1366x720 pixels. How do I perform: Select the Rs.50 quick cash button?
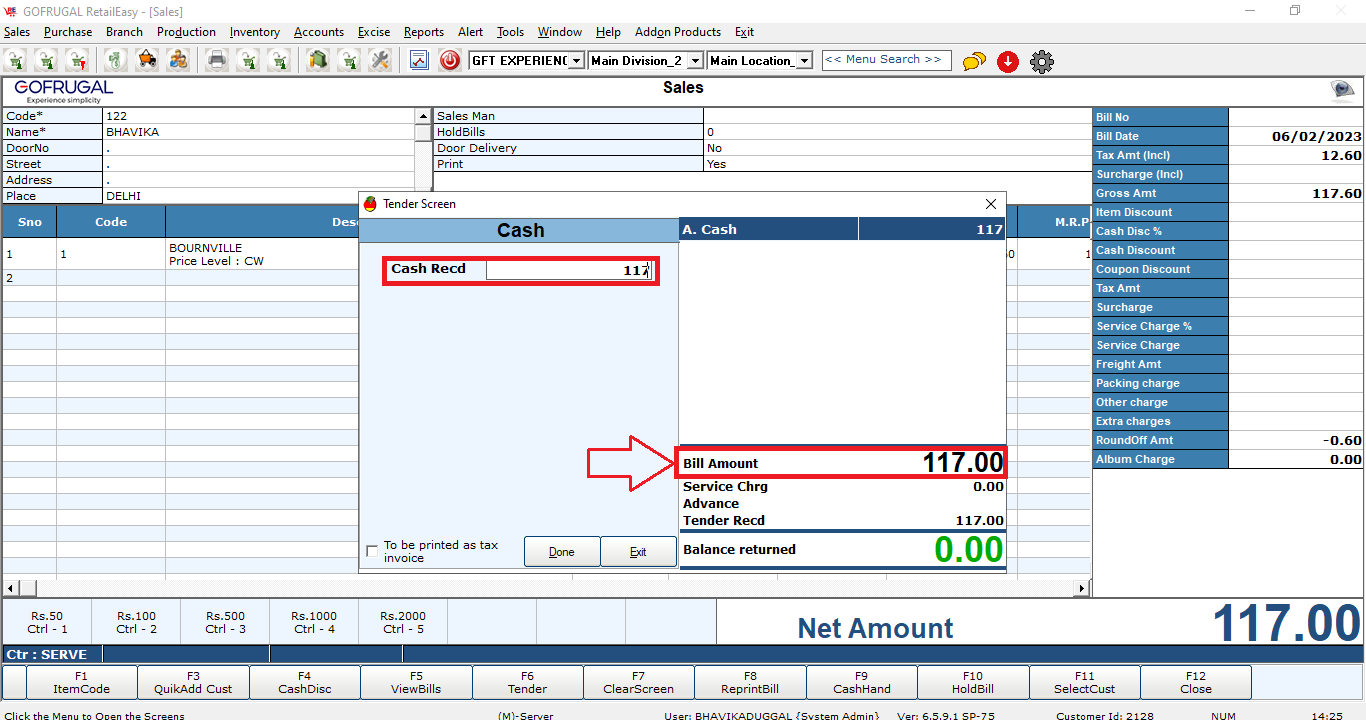click(x=47, y=622)
